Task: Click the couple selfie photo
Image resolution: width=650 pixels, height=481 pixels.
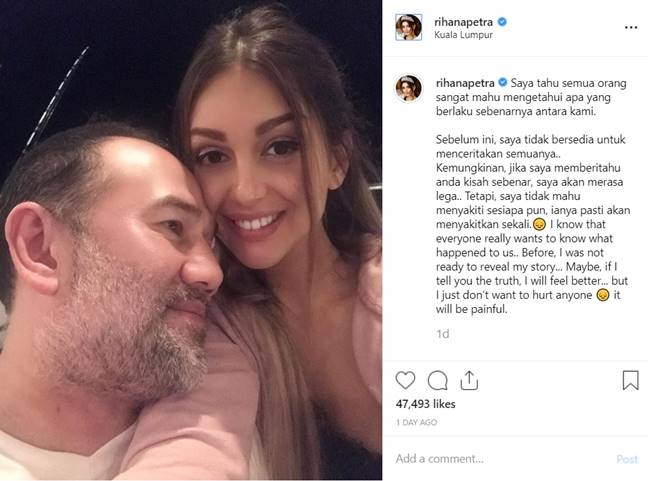Action: (190, 240)
